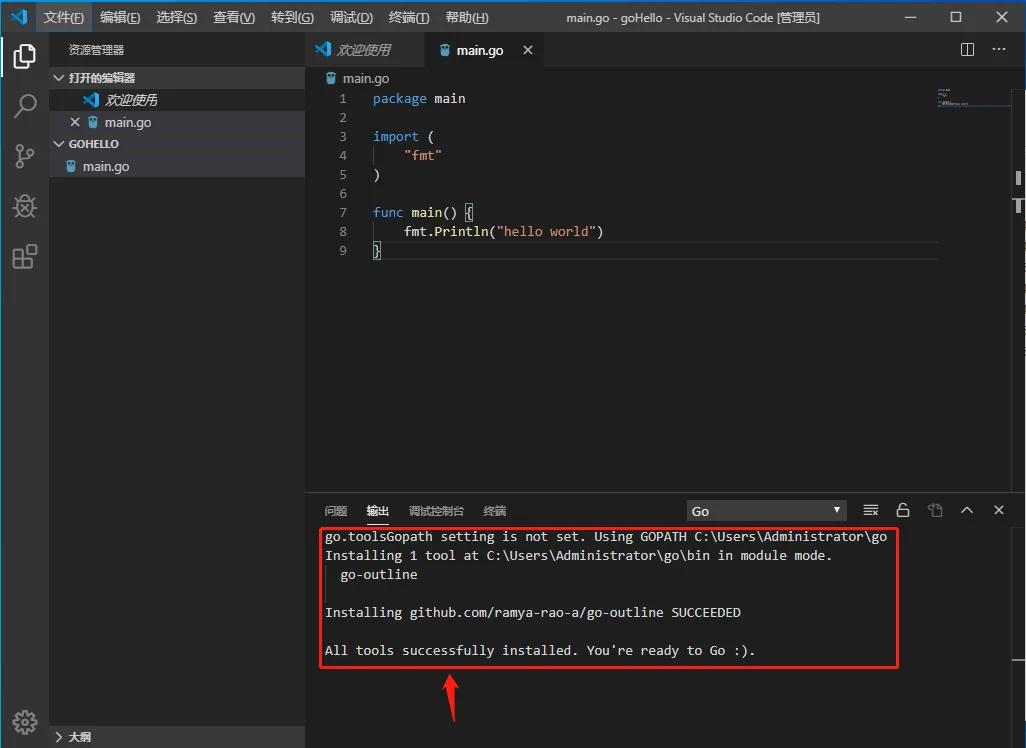Toggle output scroll lock
1026x748 pixels.
pyautogui.click(x=902, y=510)
